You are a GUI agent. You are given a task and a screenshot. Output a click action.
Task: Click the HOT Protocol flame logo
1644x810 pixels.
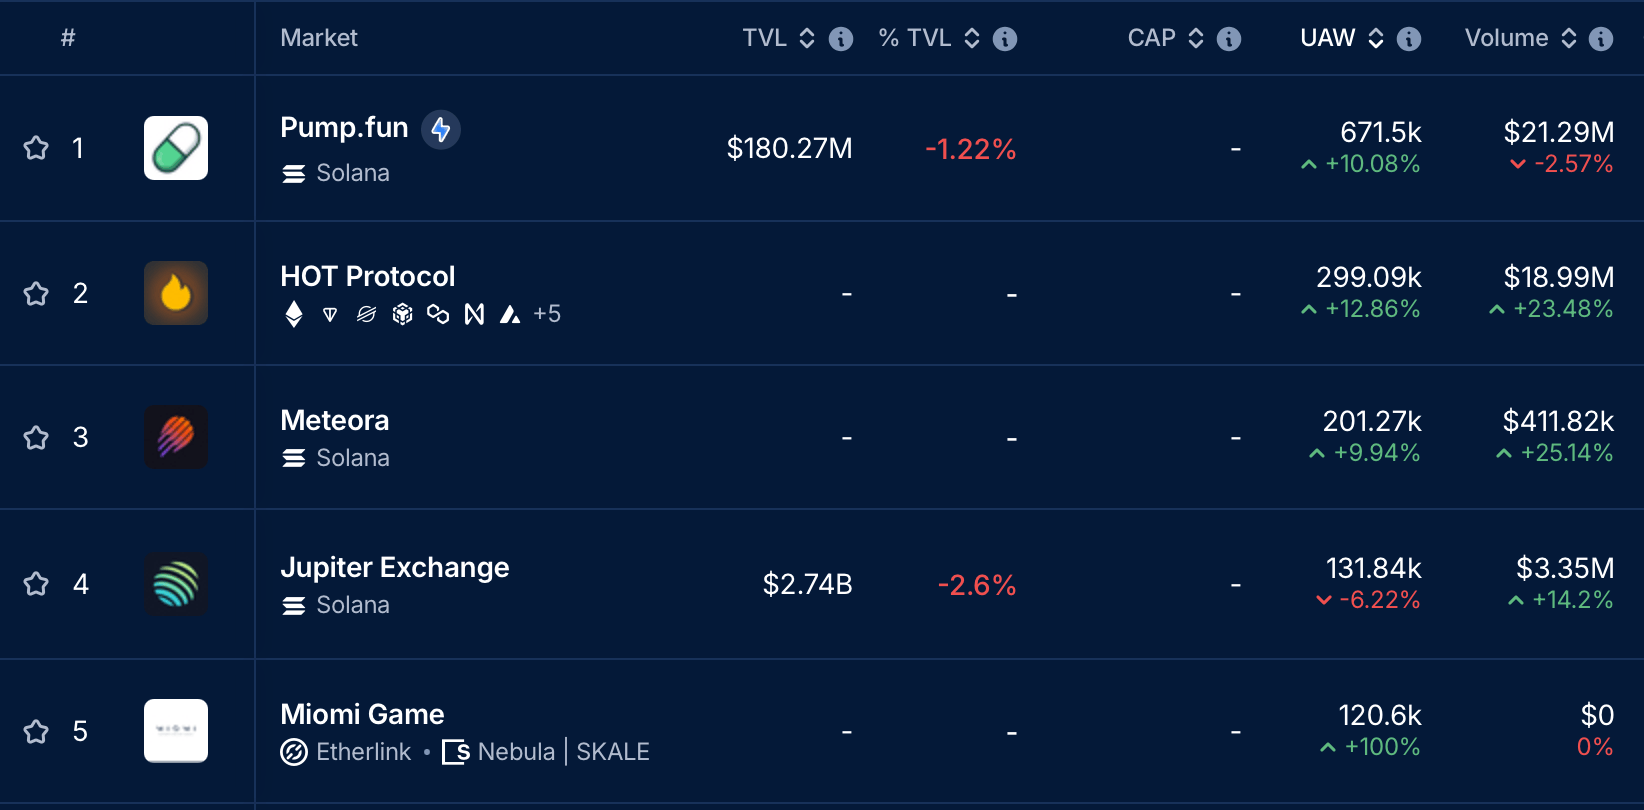pos(176,293)
